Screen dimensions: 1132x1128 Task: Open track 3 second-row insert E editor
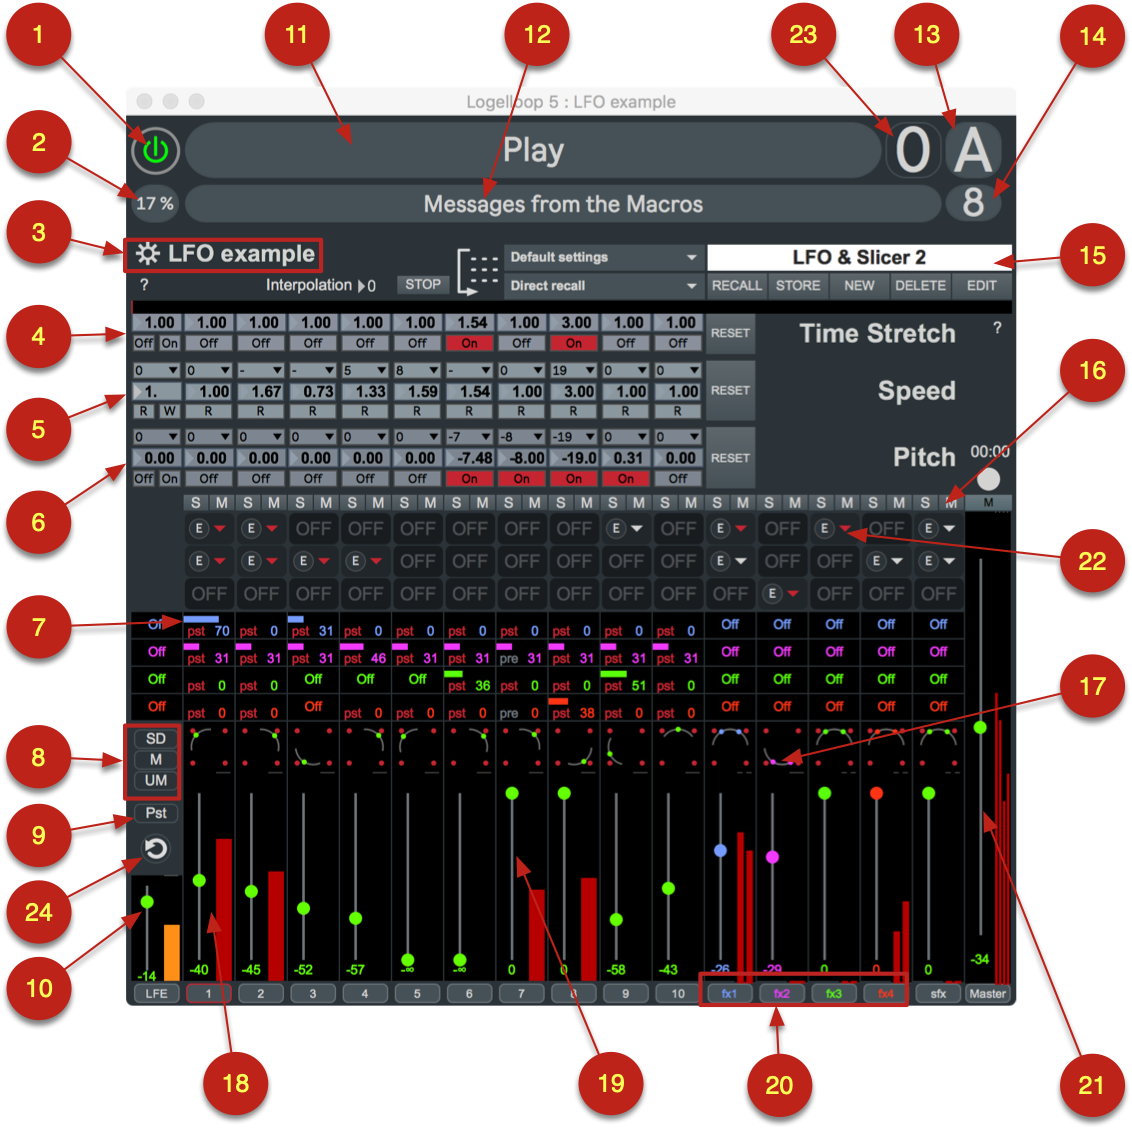tap(303, 561)
